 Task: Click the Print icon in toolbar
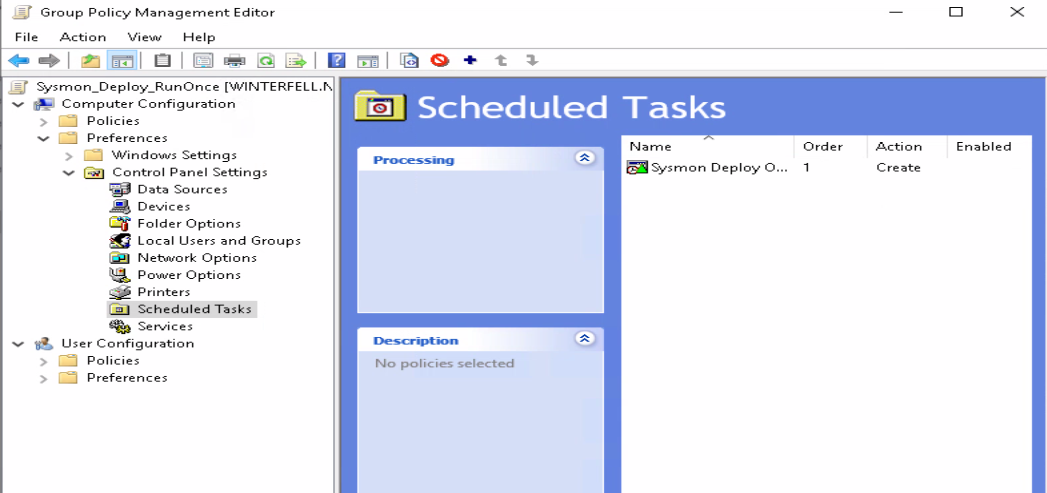coord(235,61)
